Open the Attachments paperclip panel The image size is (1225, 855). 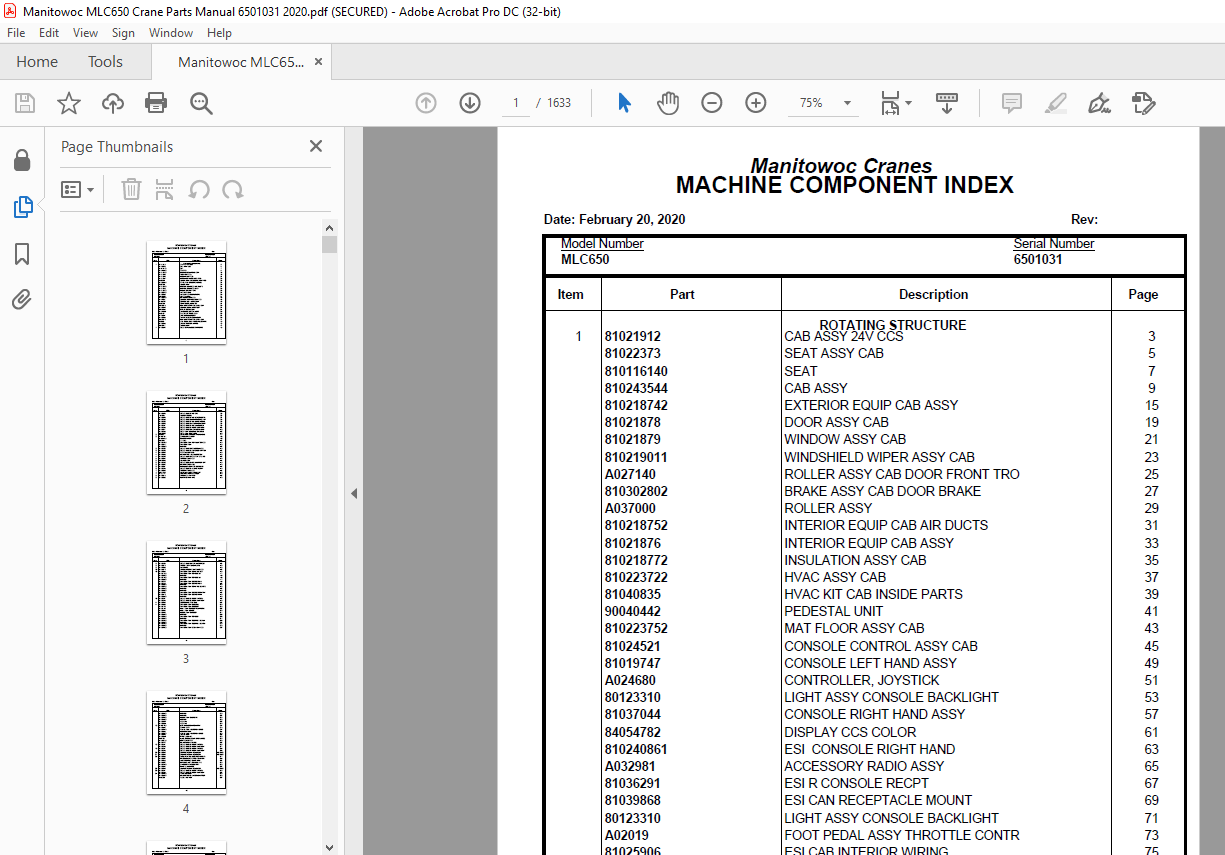pos(22,299)
